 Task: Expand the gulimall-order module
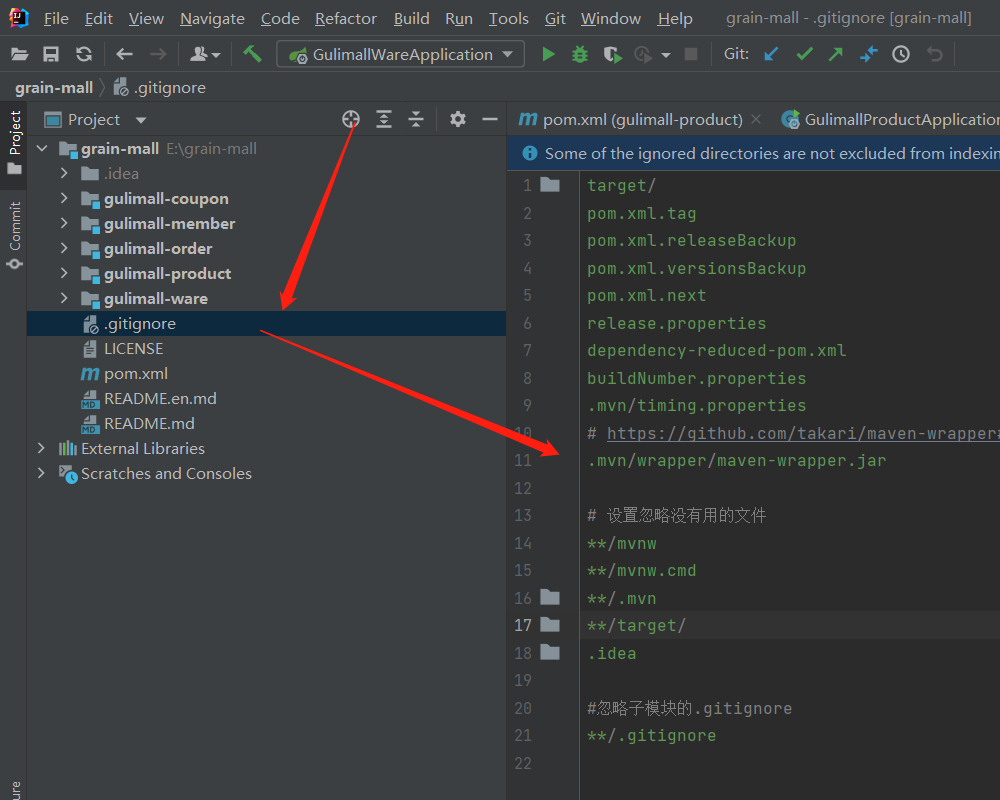64,248
